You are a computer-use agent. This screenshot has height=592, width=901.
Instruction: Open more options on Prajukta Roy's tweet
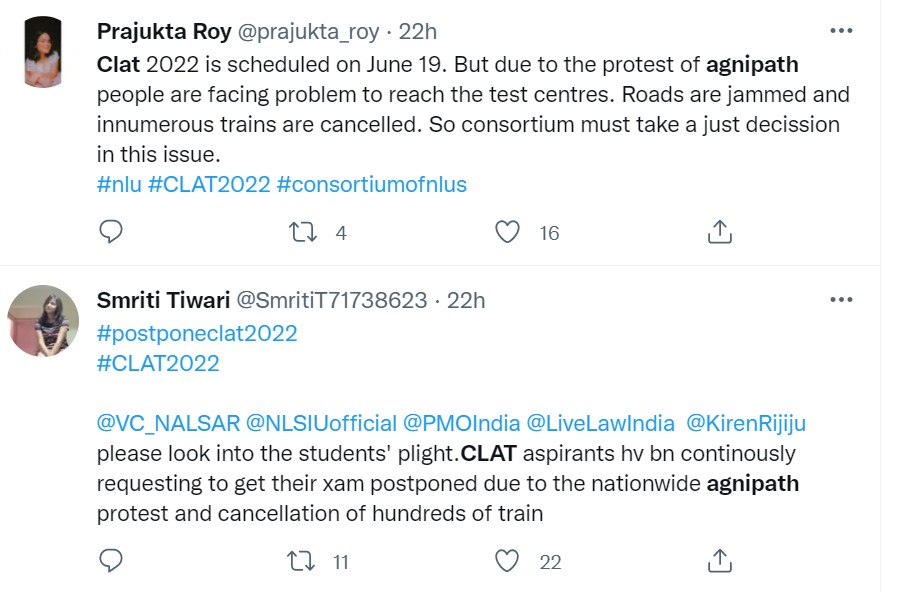click(x=841, y=31)
